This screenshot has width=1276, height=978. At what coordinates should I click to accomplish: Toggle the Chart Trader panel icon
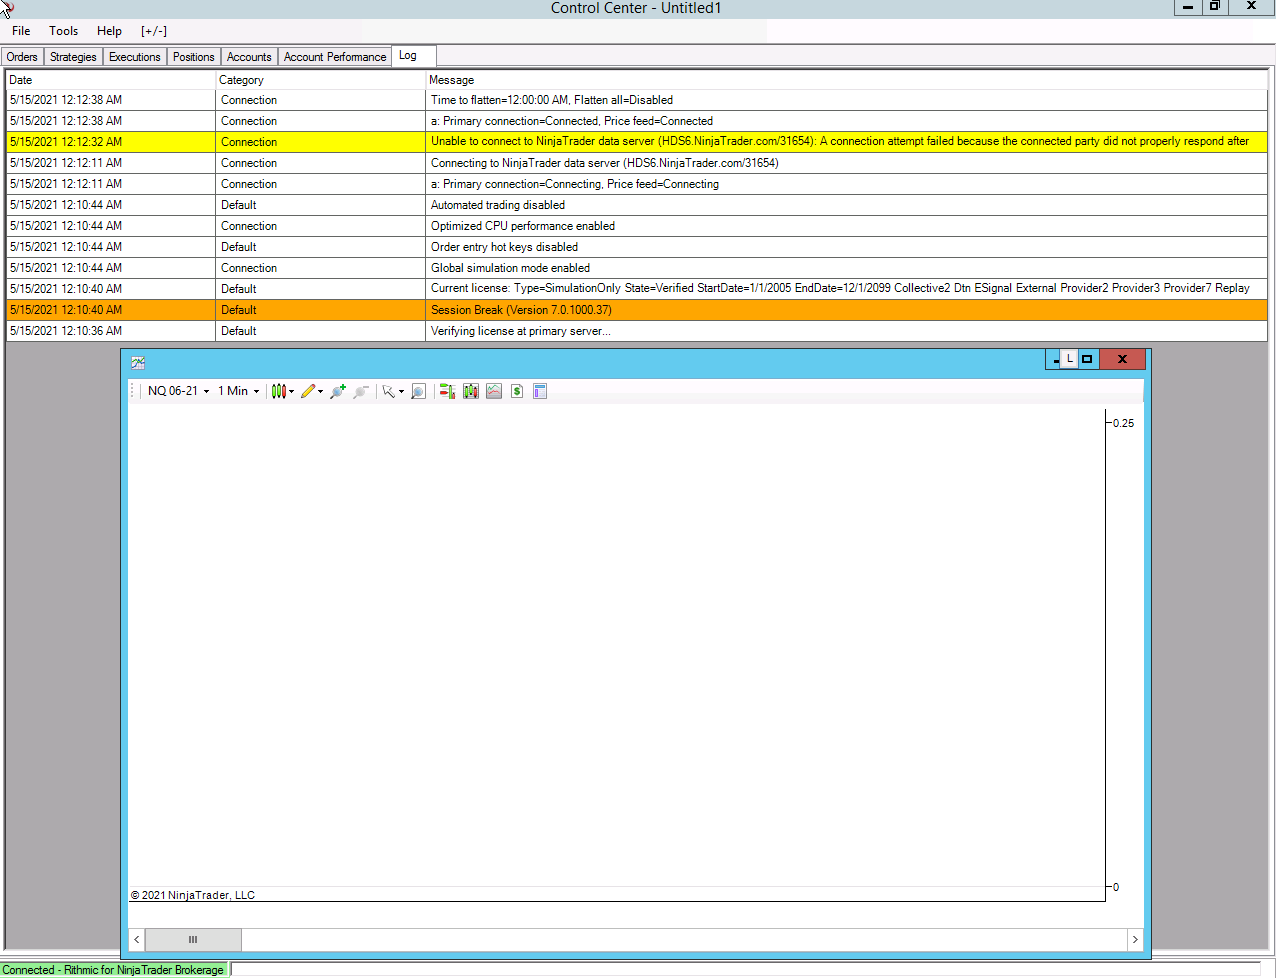pyautogui.click(x=447, y=391)
